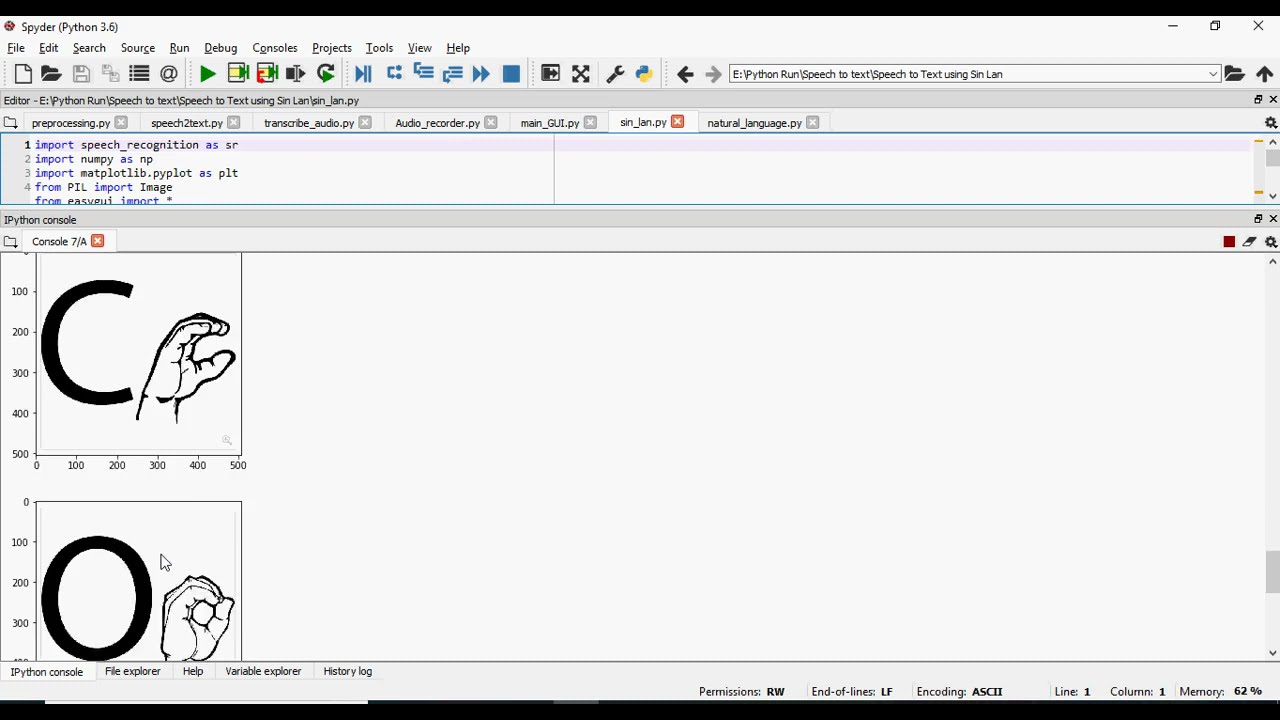
Task: Open the Projects menu
Action: click(x=332, y=48)
